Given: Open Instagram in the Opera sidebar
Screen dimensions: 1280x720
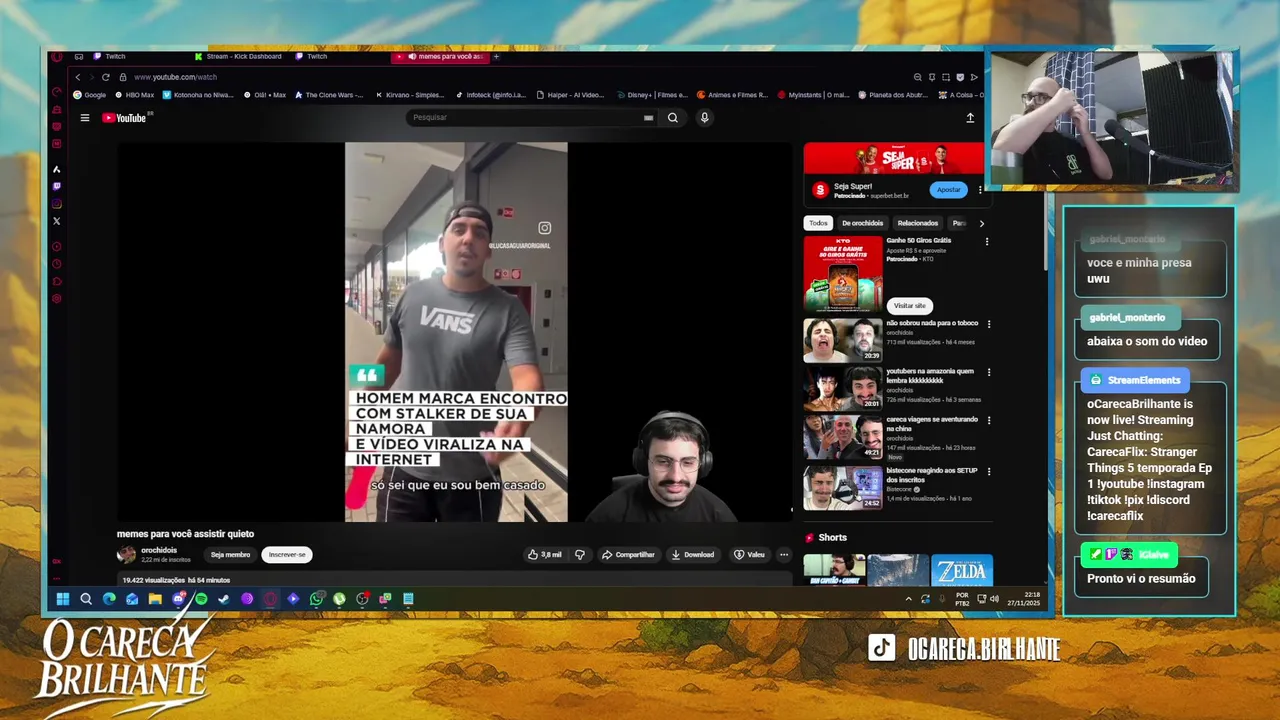Looking at the screenshot, I should click(57, 204).
